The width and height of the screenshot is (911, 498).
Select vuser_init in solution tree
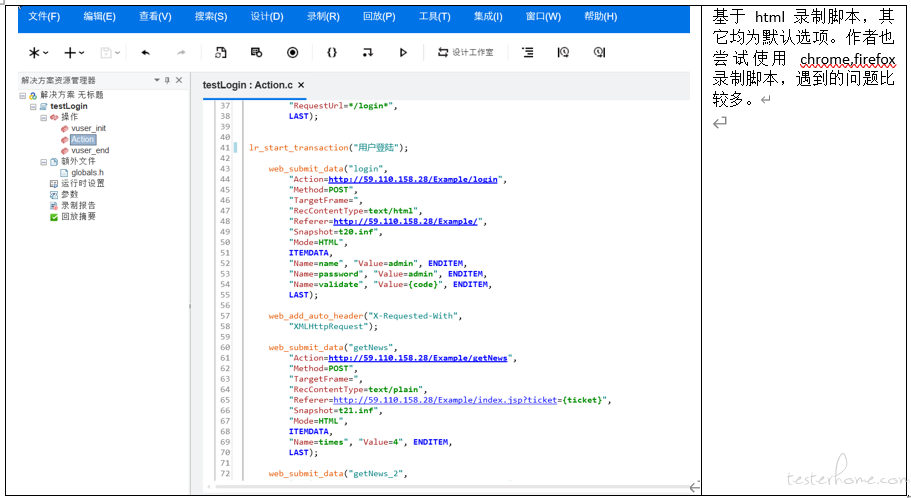[88, 128]
